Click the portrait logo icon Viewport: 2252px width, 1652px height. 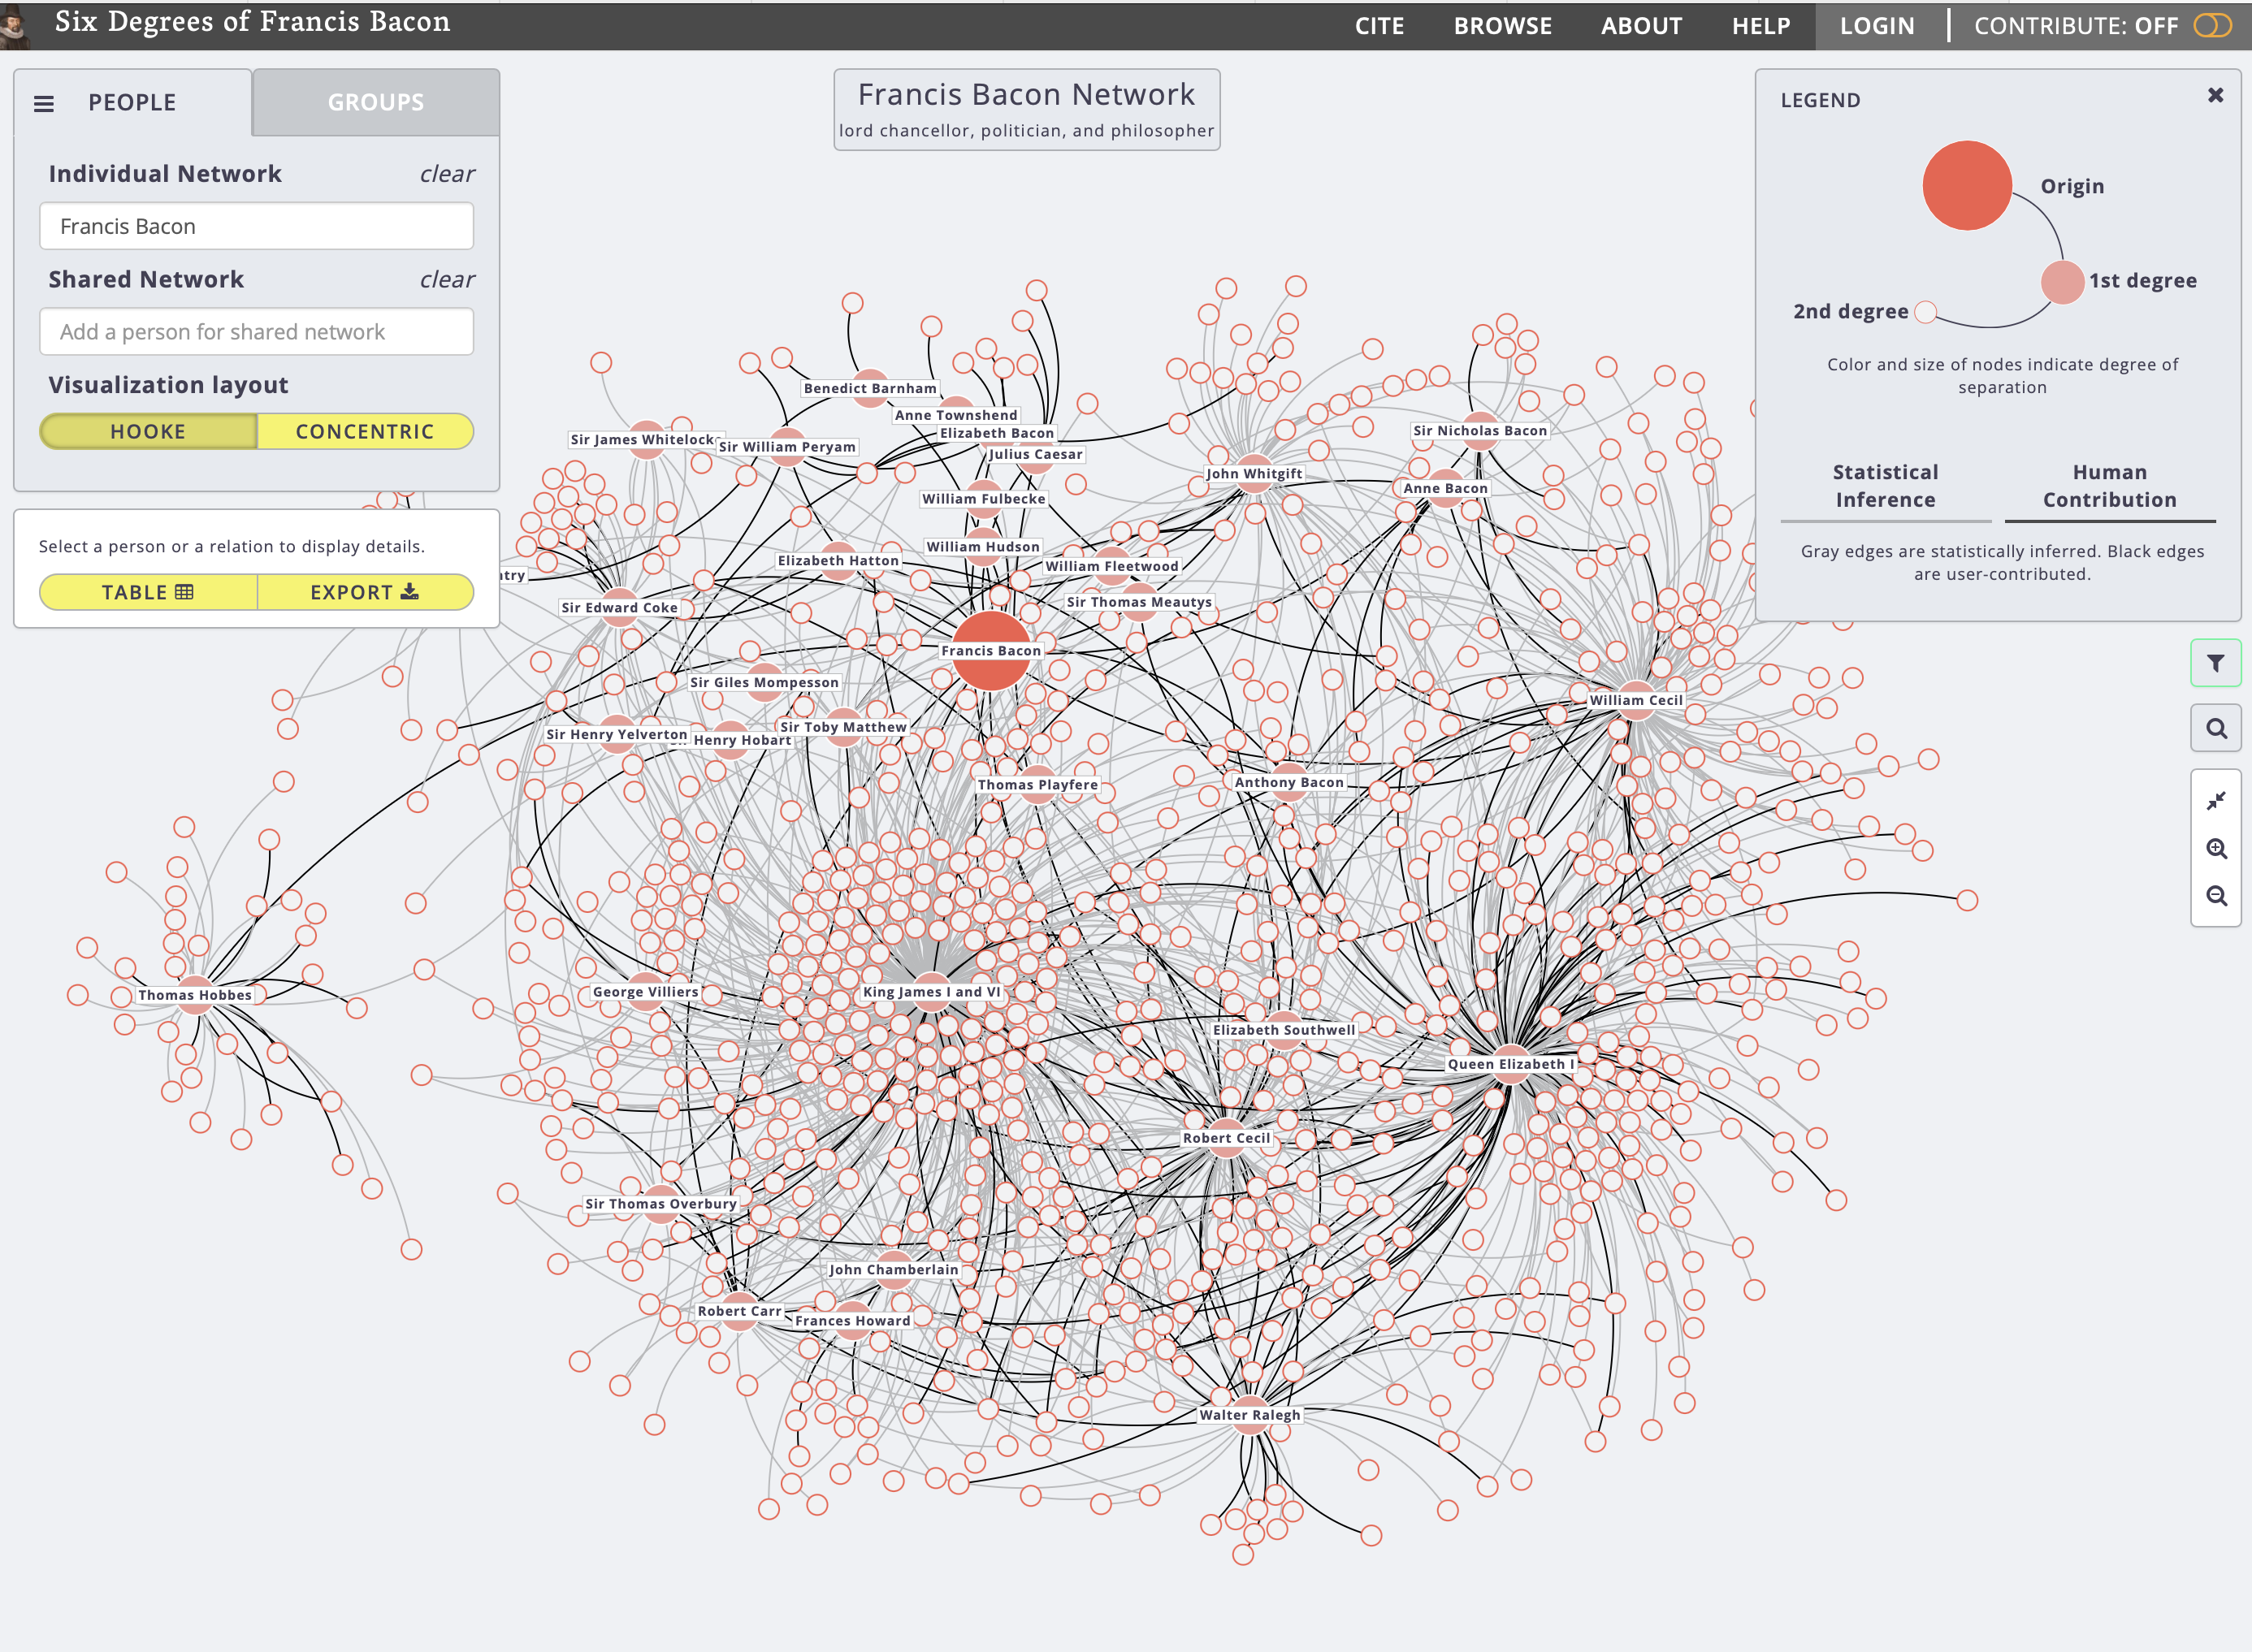click(x=14, y=25)
